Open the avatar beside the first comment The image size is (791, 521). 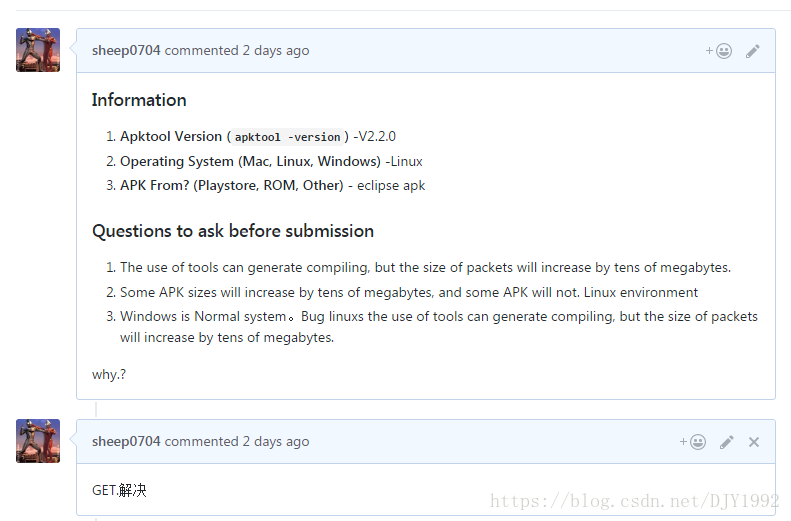point(38,50)
